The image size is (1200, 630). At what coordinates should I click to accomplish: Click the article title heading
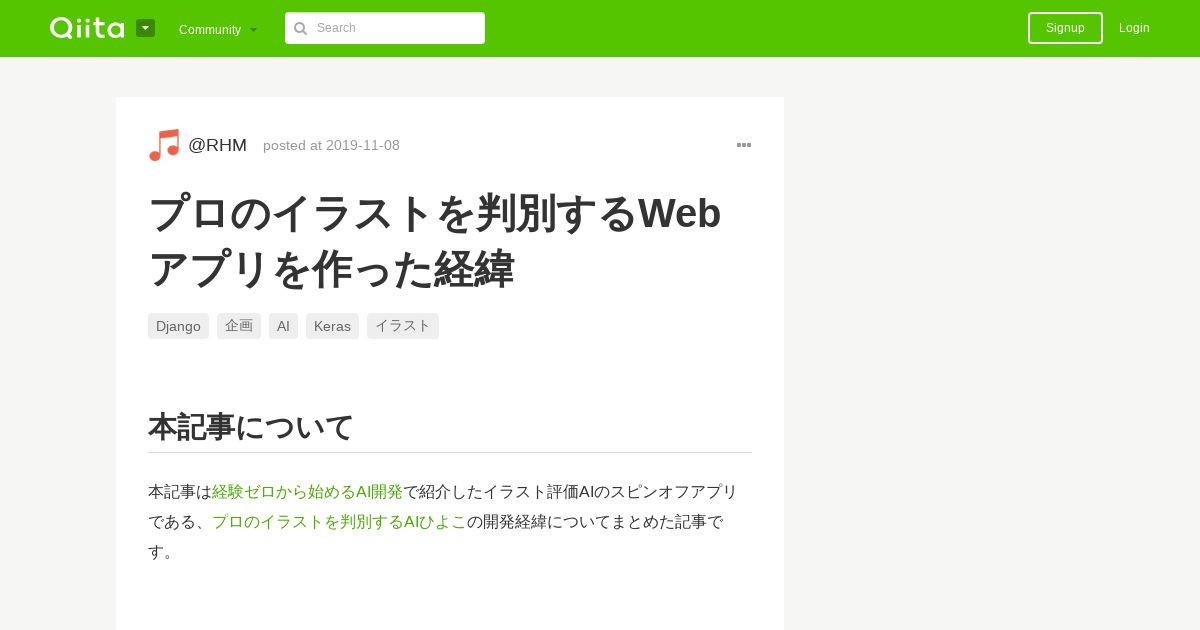point(435,241)
